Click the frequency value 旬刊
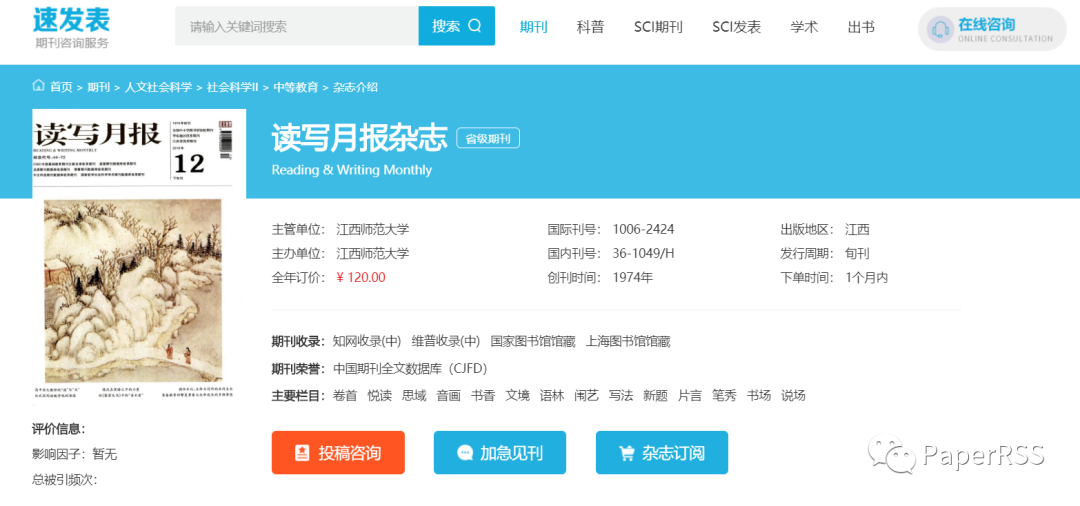Image resolution: width=1080 pixels, height=506 pixels. click(858, 253)
